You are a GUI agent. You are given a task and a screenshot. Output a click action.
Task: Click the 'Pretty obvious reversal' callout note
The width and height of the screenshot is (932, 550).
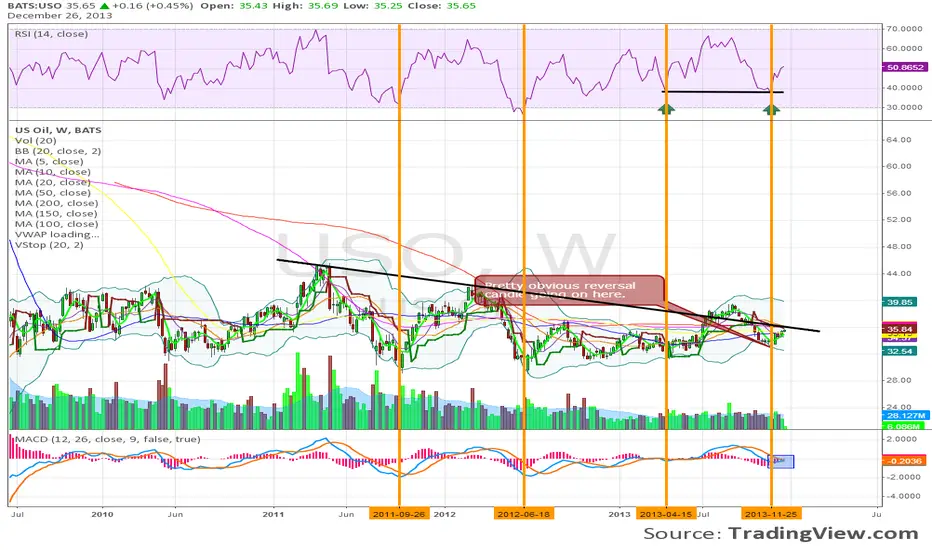(x=569, y=290)
